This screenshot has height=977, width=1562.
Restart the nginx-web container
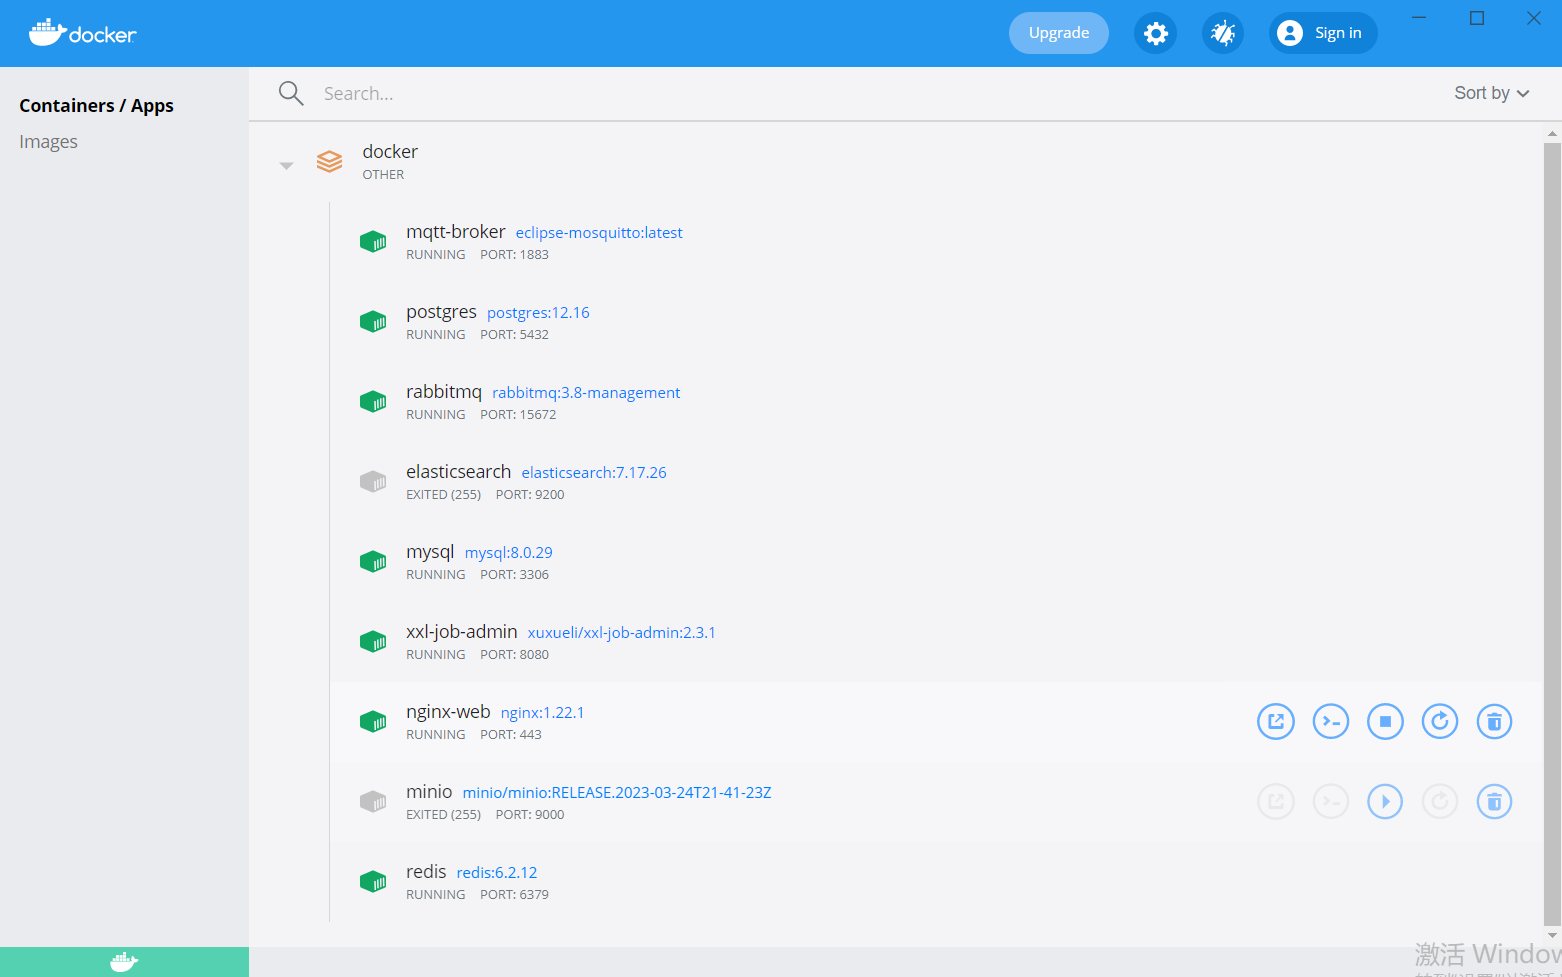pyautogui.click(x=1440, y=721)
